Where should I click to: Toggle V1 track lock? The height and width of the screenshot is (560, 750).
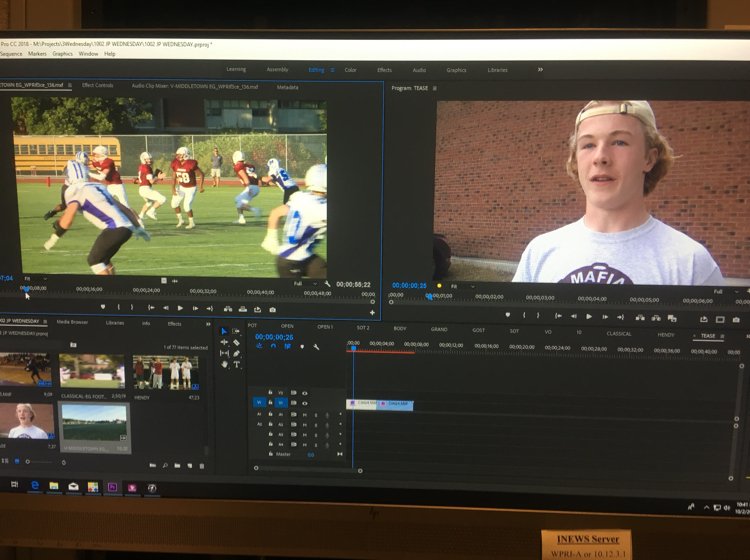[x=270, y=403]
